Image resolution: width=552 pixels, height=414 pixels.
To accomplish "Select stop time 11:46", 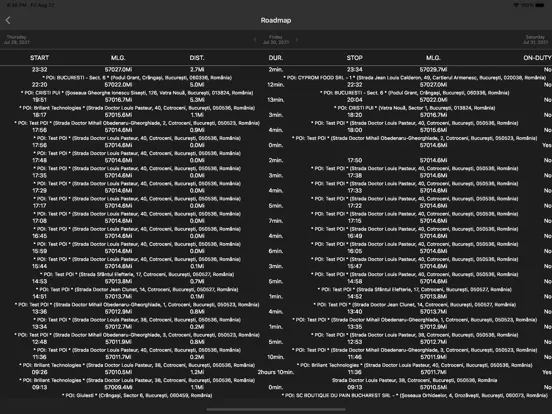I will [x=355, y=357].
